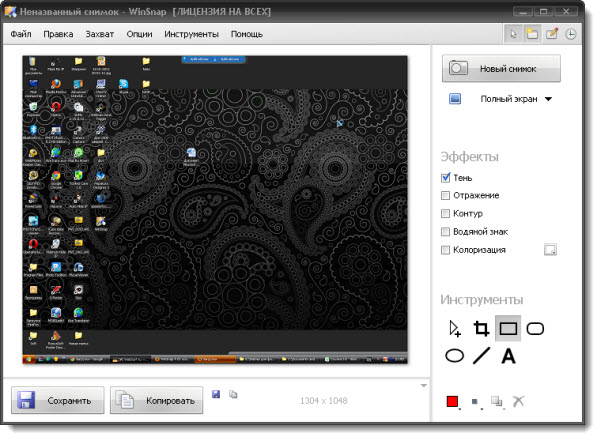
Task: Click the clock timer icon in toolbar
Action: pyautogui.click(x=570, y=34)
